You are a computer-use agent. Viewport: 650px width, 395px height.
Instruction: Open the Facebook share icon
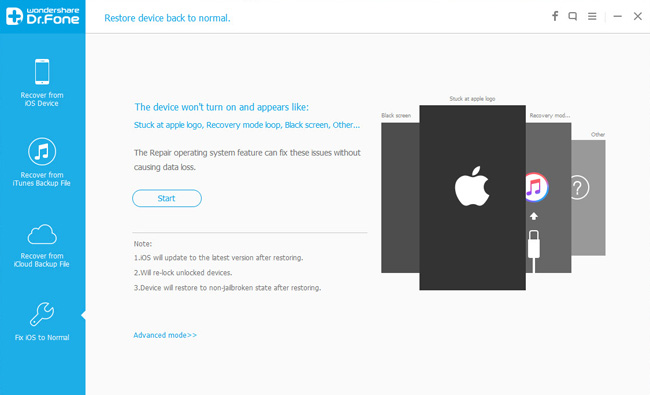[x=555, y=16]
